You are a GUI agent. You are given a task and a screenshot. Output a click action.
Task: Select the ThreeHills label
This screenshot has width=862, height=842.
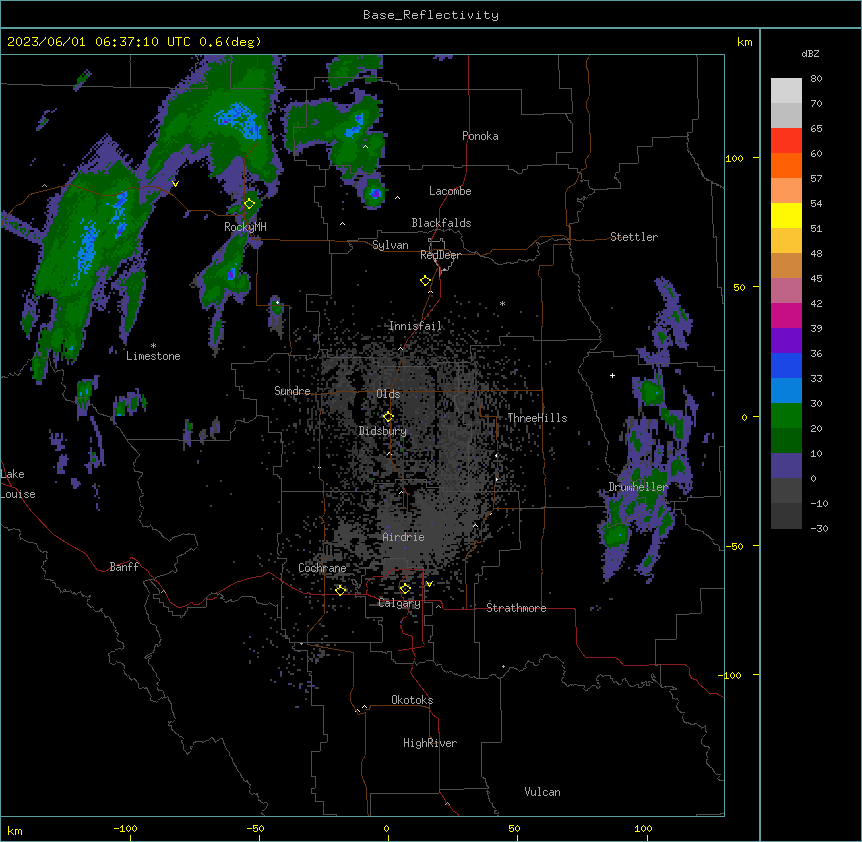[x=537, y=418]
